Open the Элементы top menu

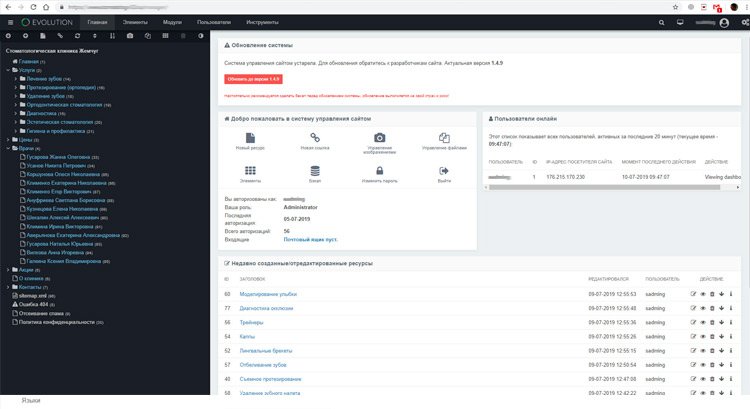(135, 22)
